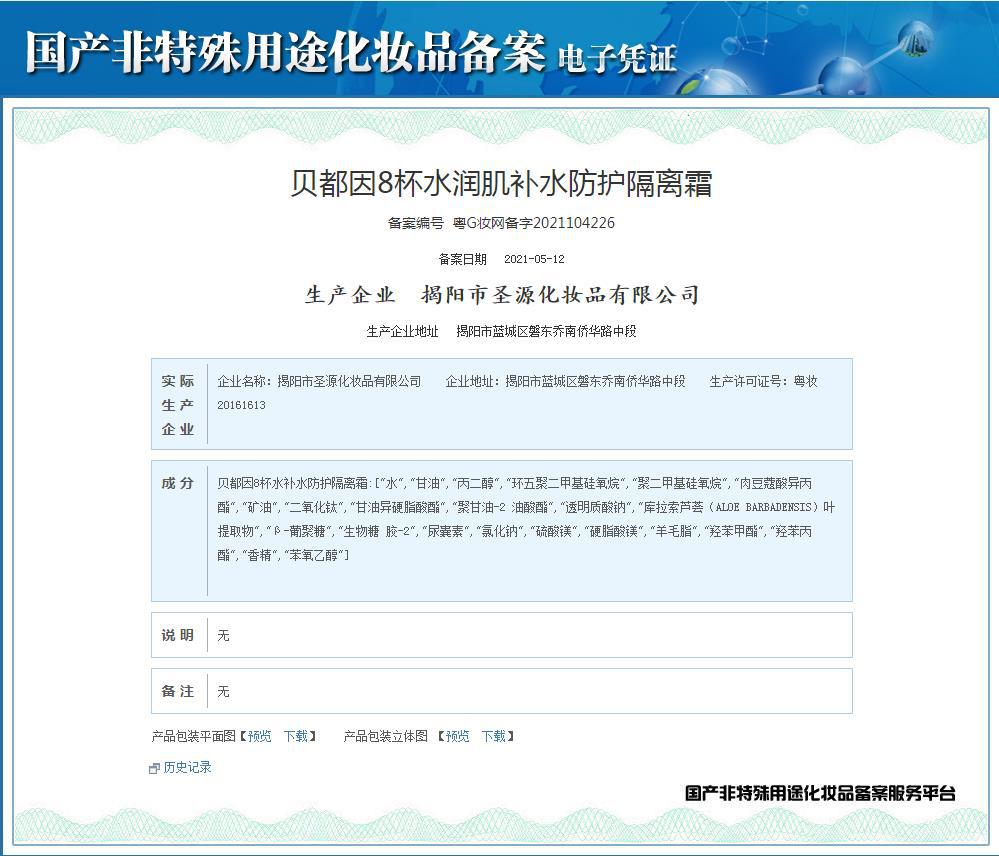Image resolution: width=999 pixels, height=856 pixels.
Task: Select the 历史记录 history record text link
Action: click(x=185, y=768)
